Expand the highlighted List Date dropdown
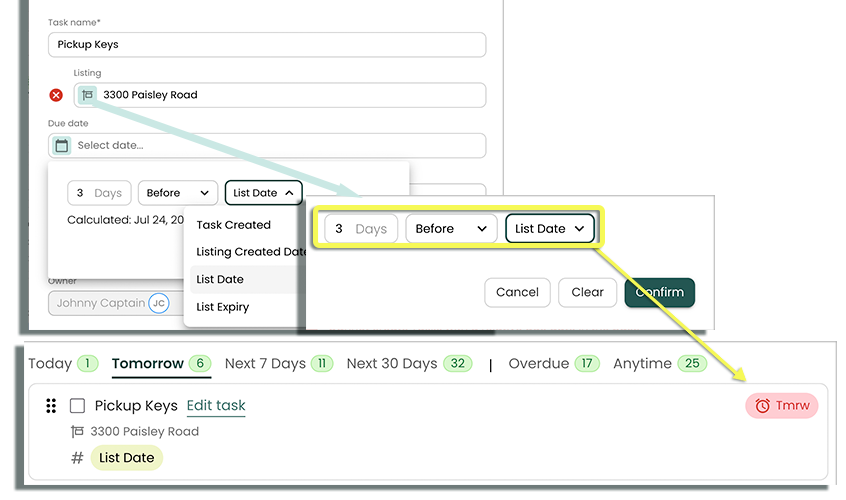846x500 pixels. tap(550, 229)
